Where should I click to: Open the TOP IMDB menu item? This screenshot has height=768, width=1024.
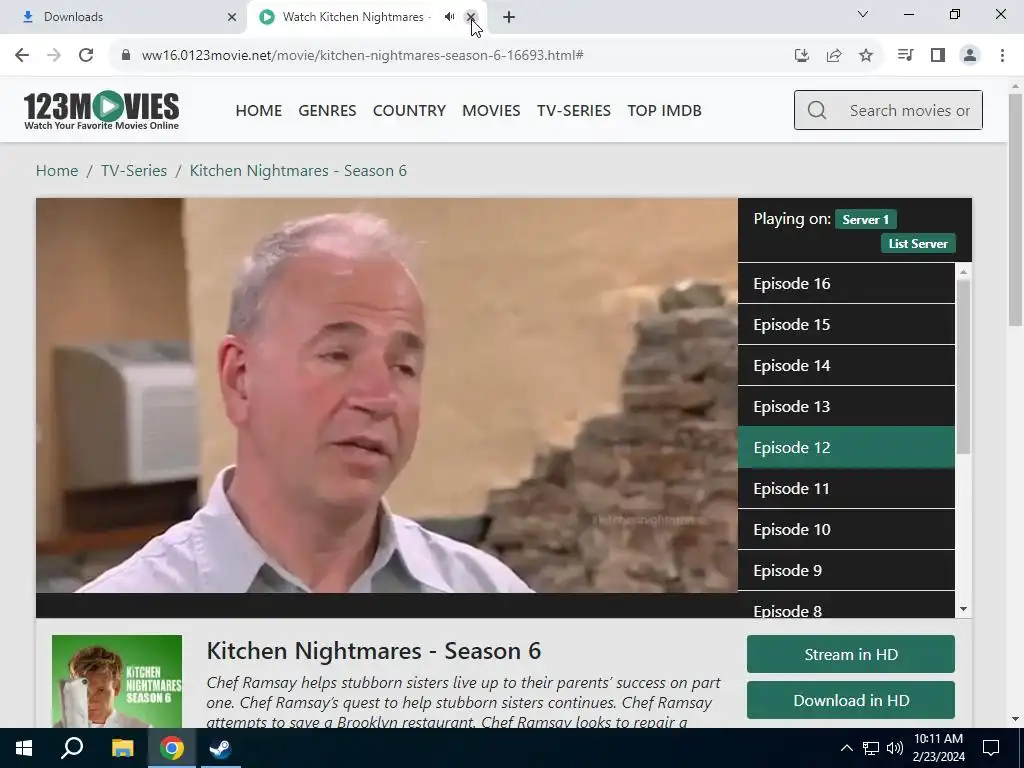click(665, 110)
